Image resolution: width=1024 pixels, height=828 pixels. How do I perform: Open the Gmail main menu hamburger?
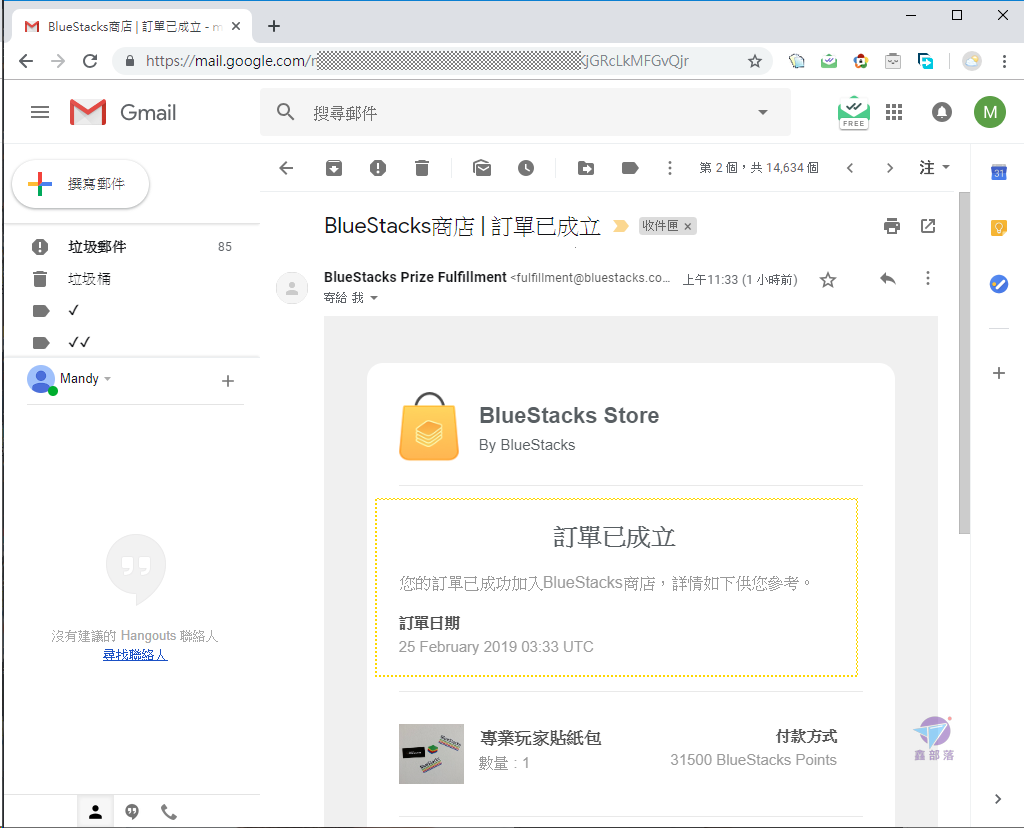(40, 112)
